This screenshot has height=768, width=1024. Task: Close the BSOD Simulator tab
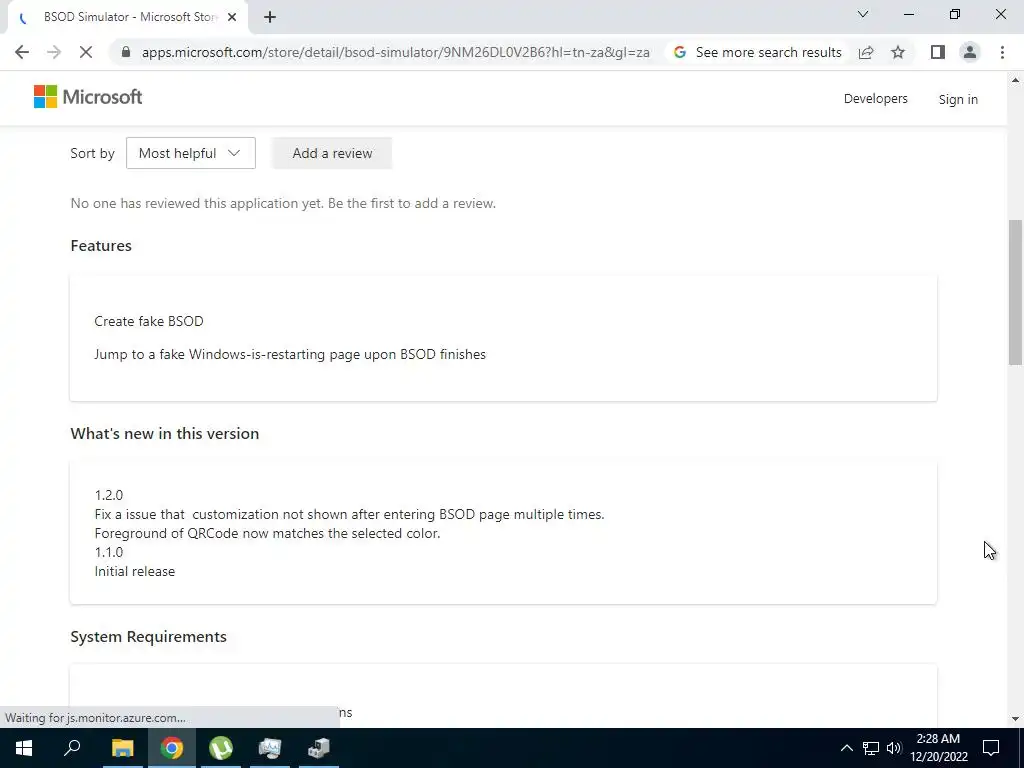pos(231,17)
